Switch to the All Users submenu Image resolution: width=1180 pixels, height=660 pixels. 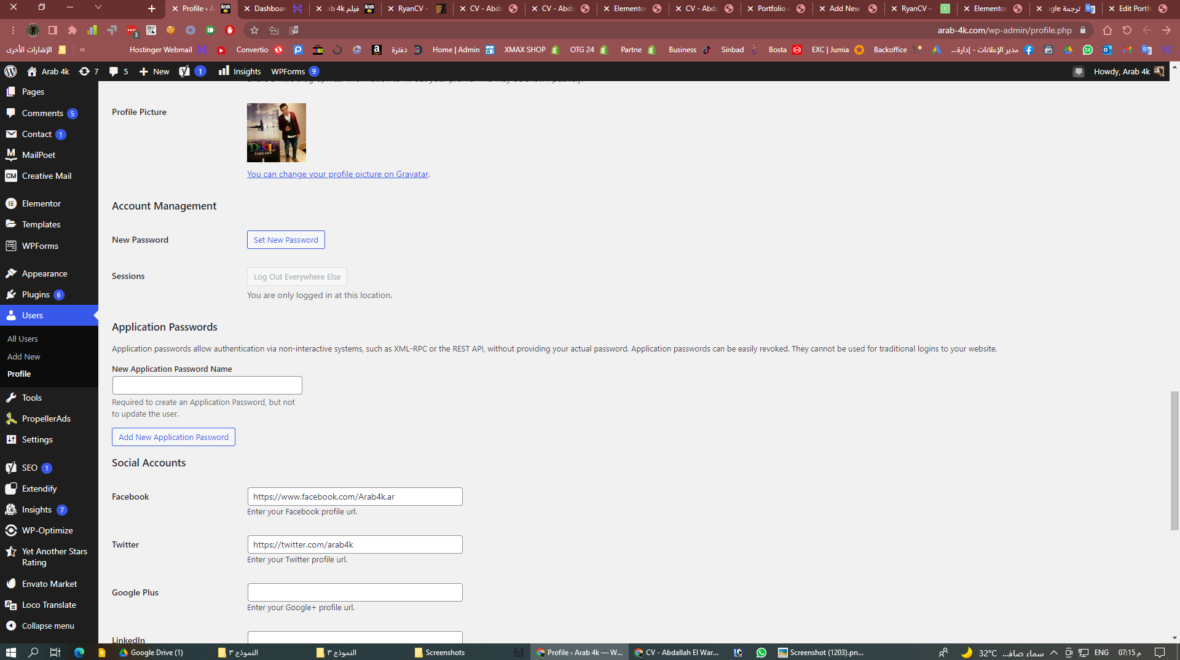21,338
